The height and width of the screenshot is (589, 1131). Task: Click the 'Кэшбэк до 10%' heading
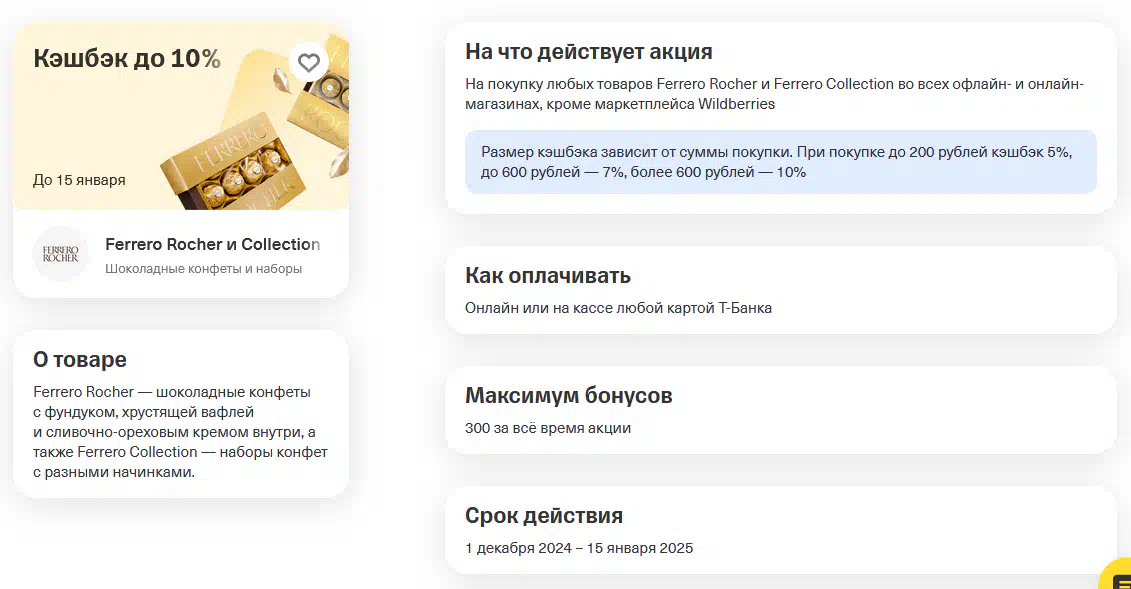[x=127, y=58]
